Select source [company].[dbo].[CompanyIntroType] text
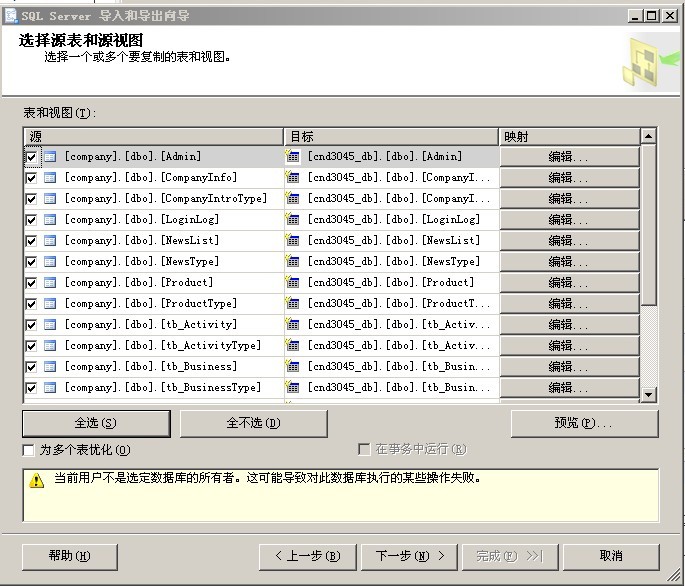This screenshot has height=586, width=685. [x=166, y=198]
